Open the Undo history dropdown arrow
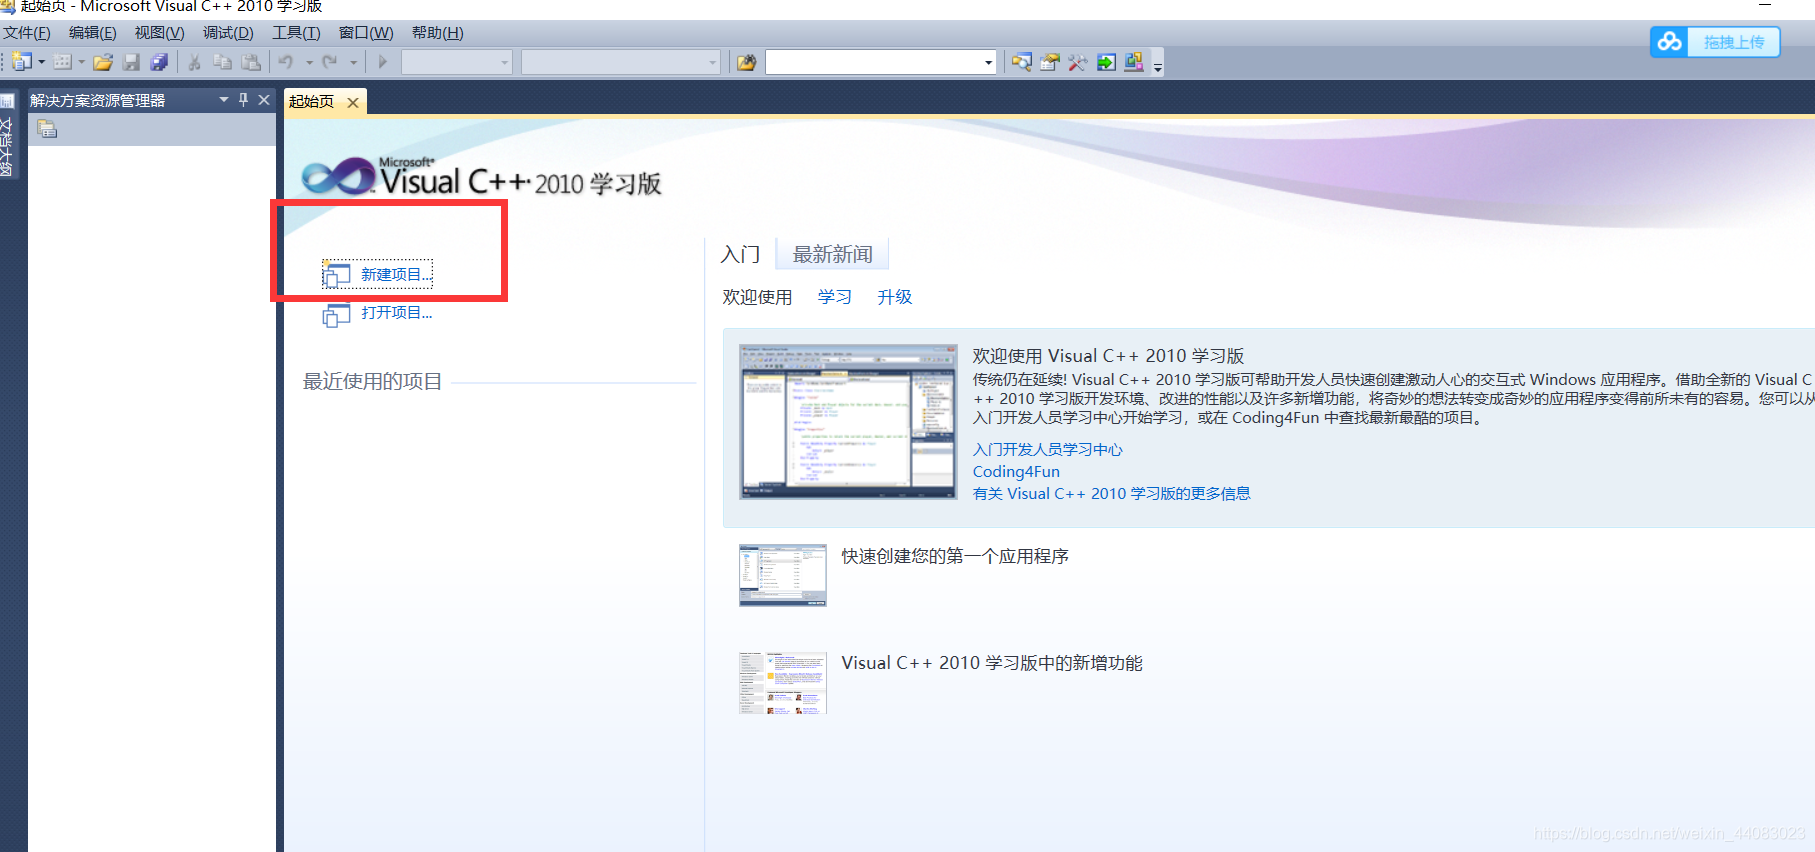 (309, 62)
